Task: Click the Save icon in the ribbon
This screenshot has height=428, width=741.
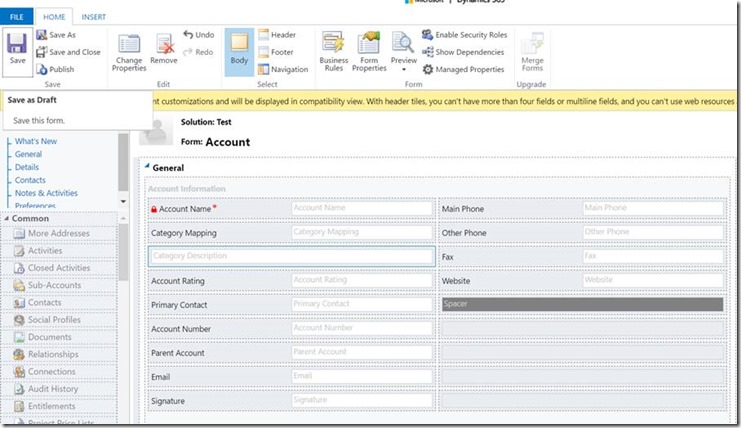Action: (17, 48)
